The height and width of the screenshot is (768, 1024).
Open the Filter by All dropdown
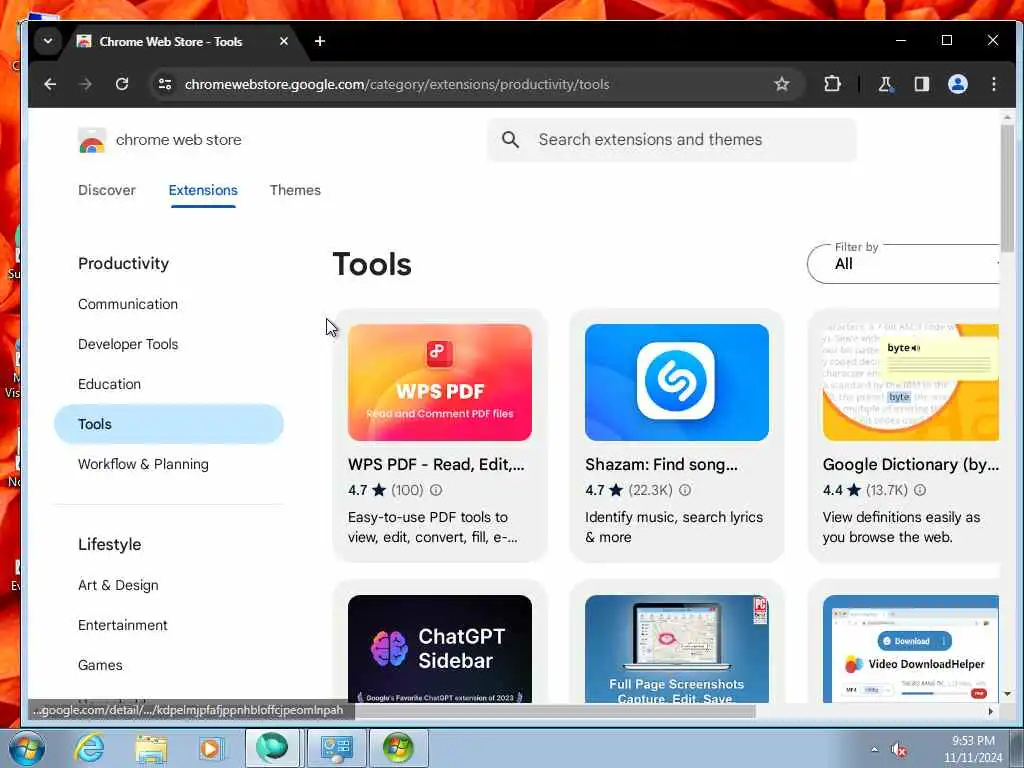point(903,264)
